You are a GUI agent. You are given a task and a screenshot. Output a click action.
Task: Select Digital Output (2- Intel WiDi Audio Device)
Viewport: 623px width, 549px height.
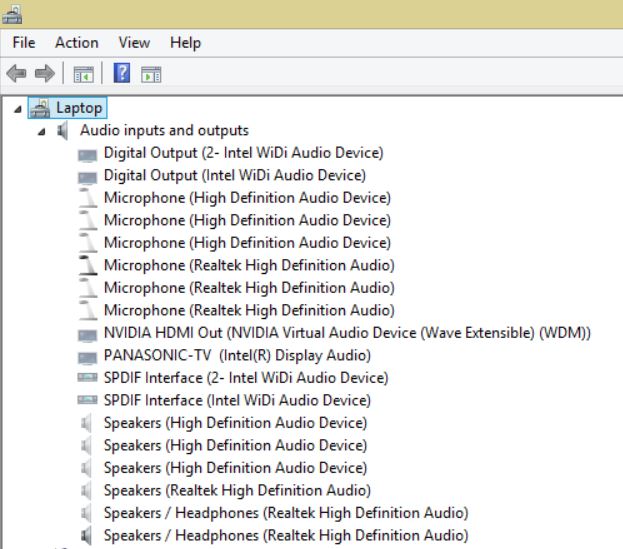point(243,153)
